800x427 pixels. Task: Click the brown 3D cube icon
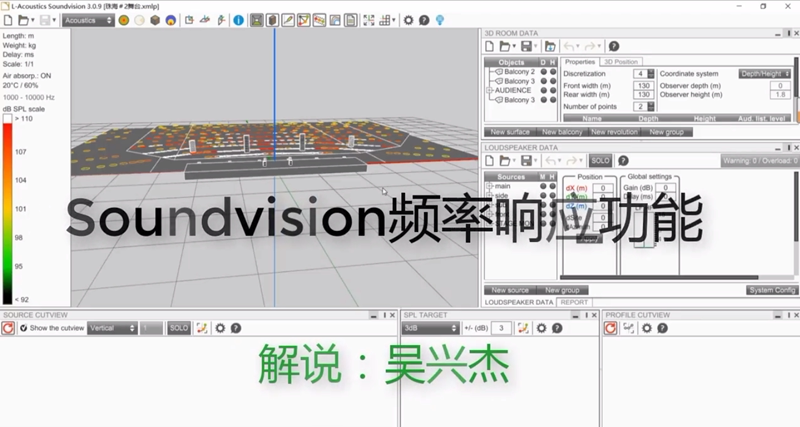pyautogui.click(x=155, y=20)
